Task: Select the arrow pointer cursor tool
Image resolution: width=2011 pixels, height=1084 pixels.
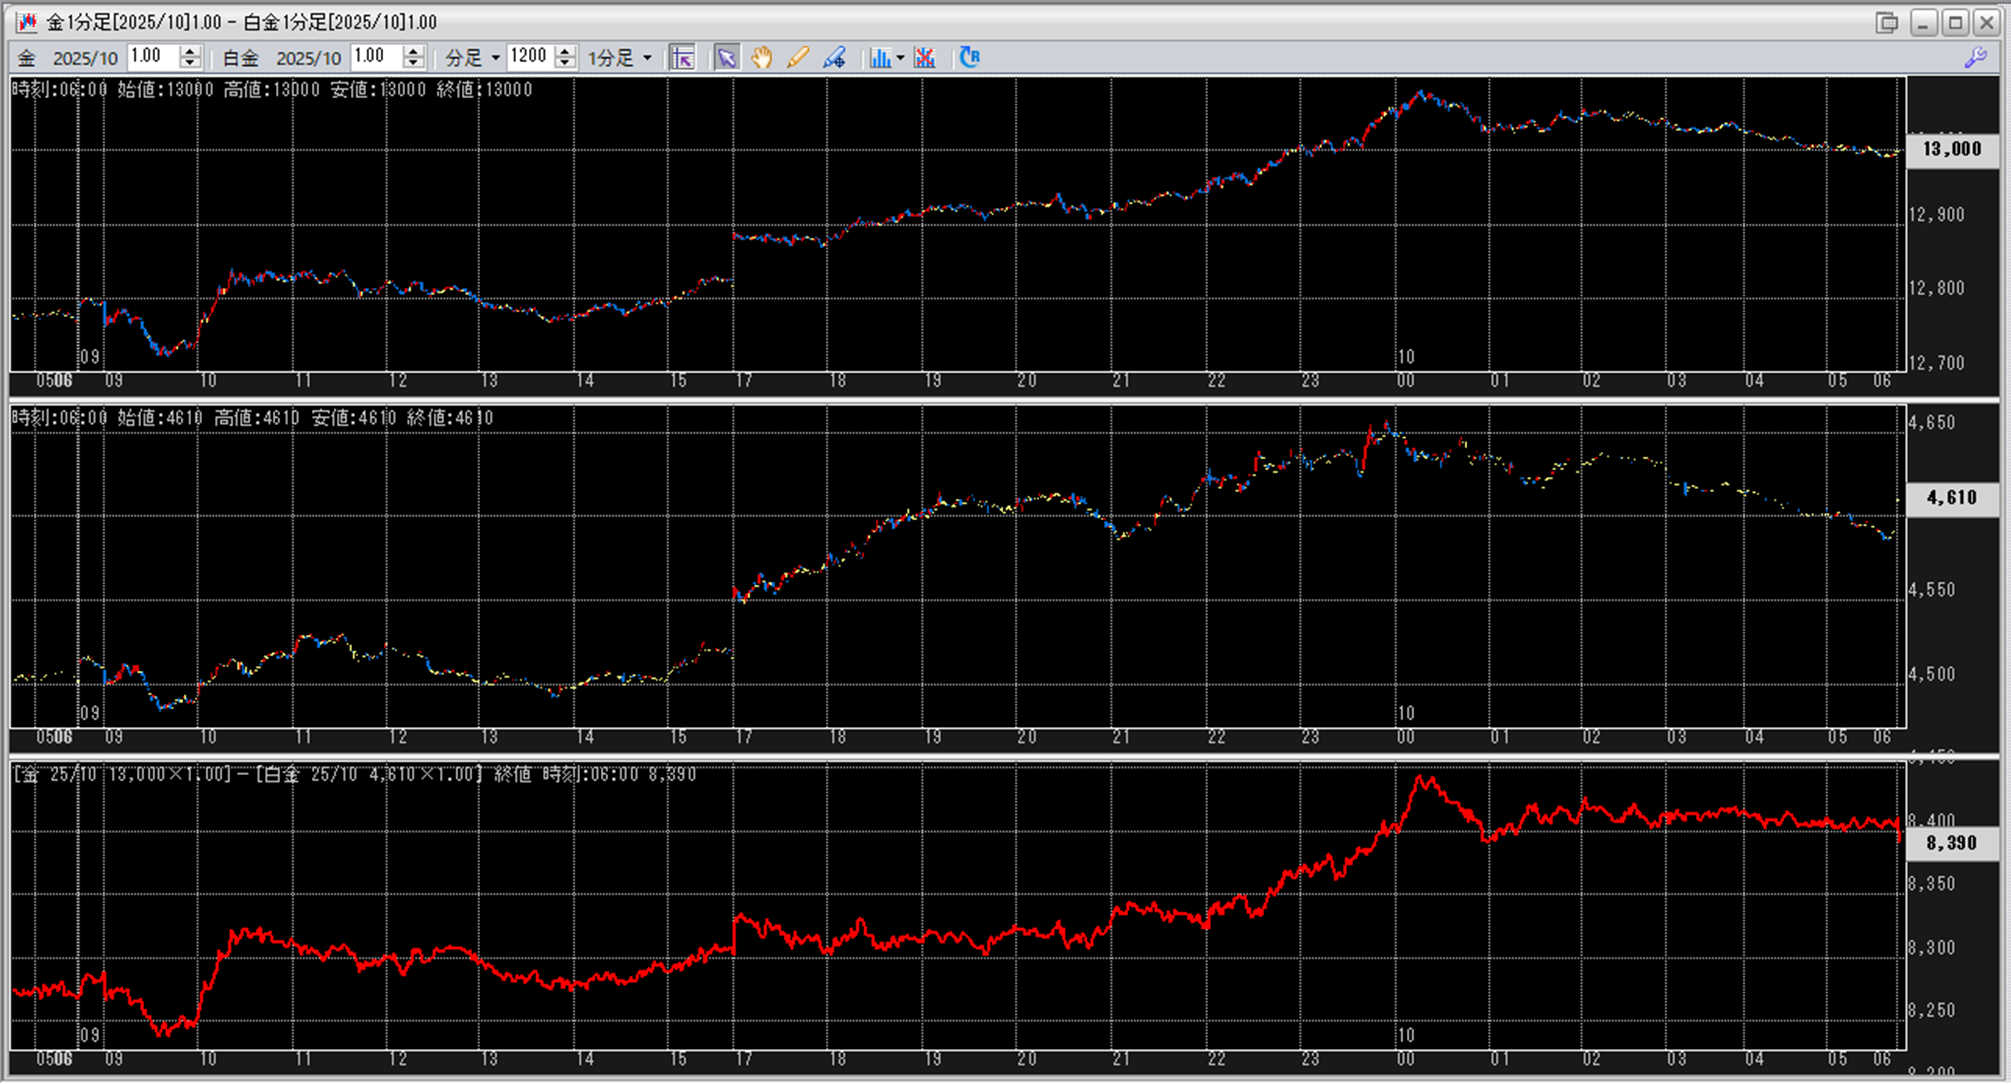Action: [x=726, y=58]
